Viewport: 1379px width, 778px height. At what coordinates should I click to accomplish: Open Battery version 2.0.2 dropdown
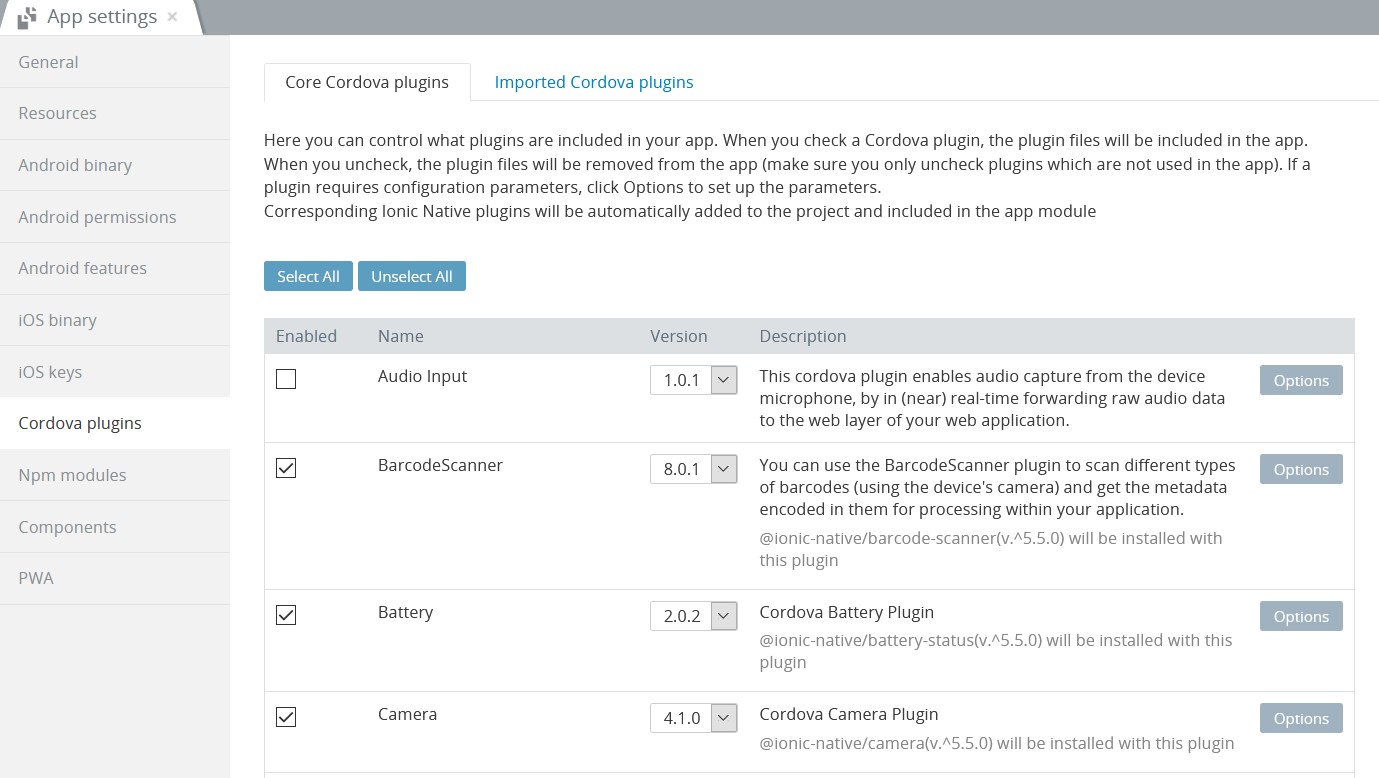[694, 616]
